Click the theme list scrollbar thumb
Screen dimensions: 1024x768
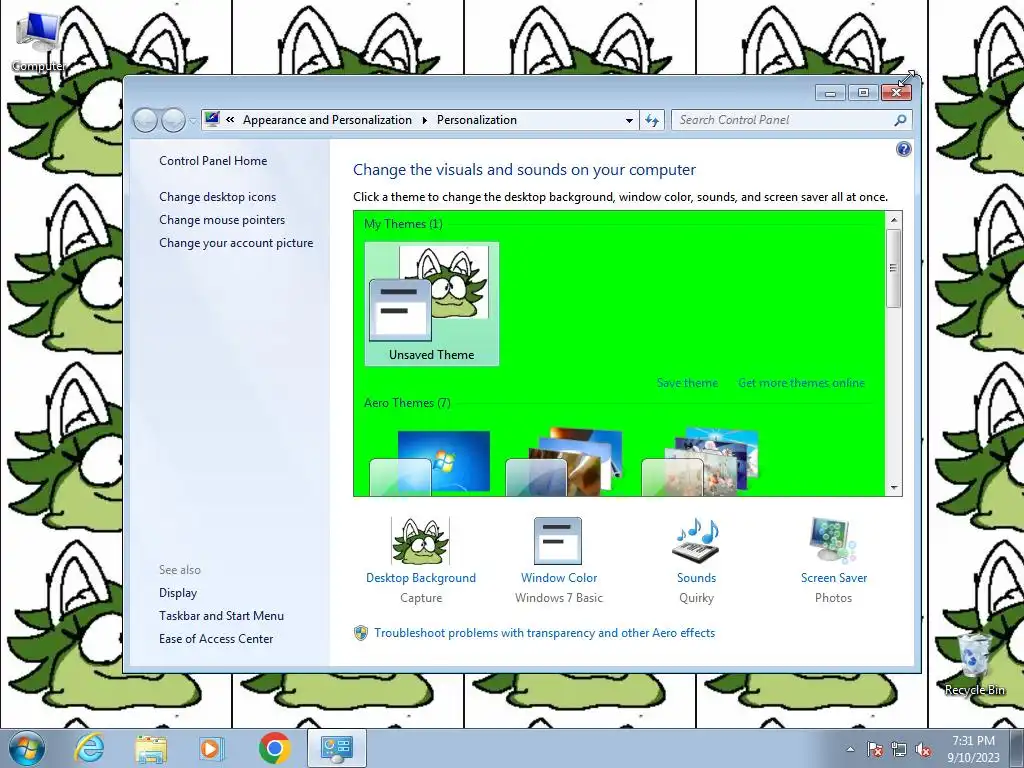pyautogui.click(x=894, y=268)
